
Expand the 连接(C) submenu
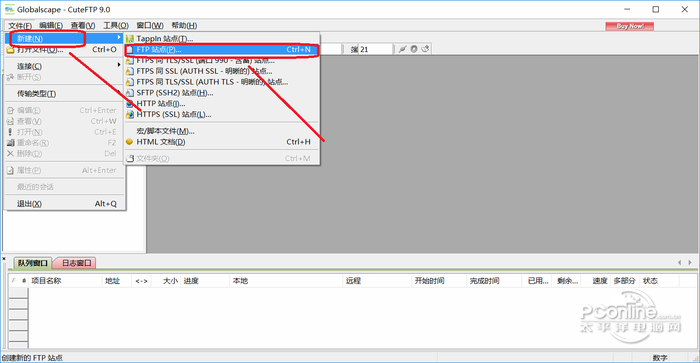pos(64,66)
